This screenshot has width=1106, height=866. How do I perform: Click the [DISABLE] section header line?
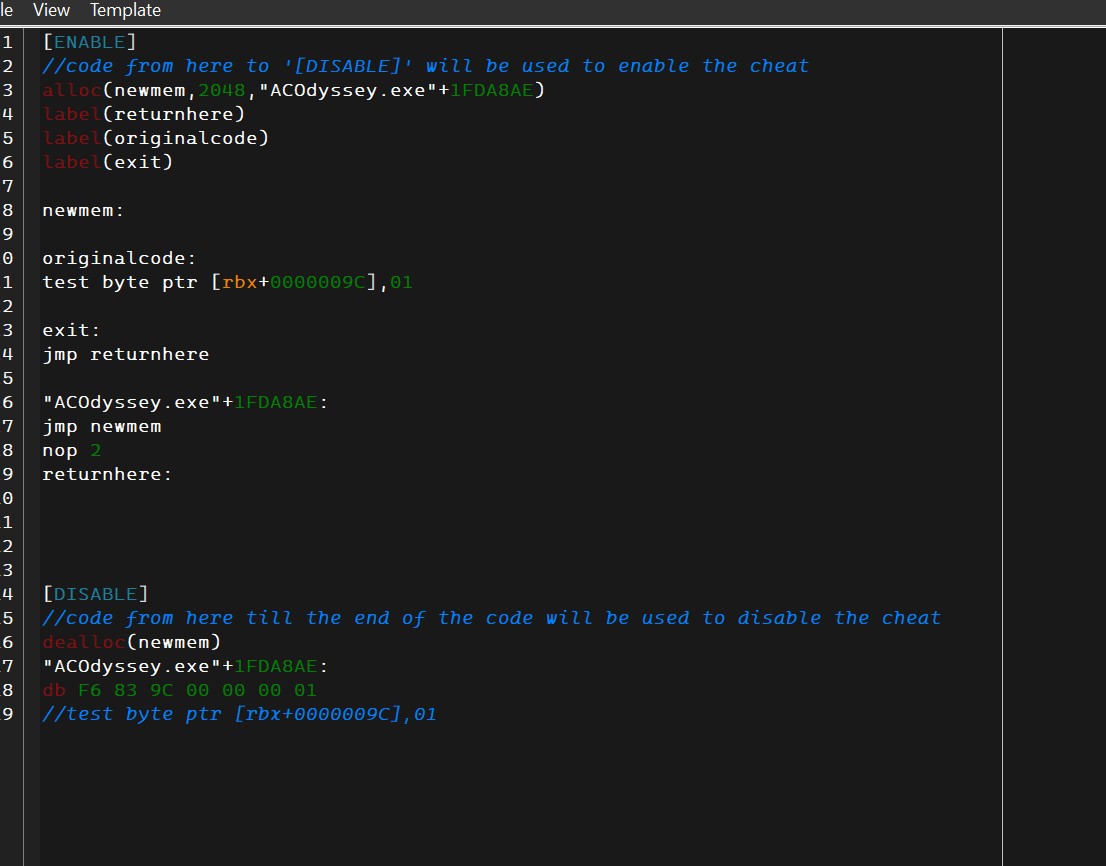pos(95,594)
